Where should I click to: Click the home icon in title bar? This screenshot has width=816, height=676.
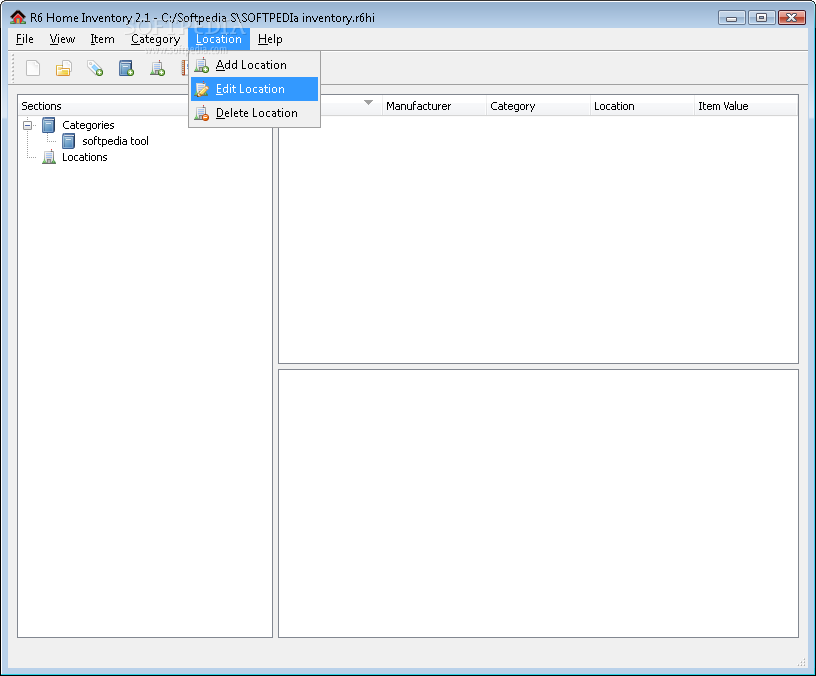point(18,17)
